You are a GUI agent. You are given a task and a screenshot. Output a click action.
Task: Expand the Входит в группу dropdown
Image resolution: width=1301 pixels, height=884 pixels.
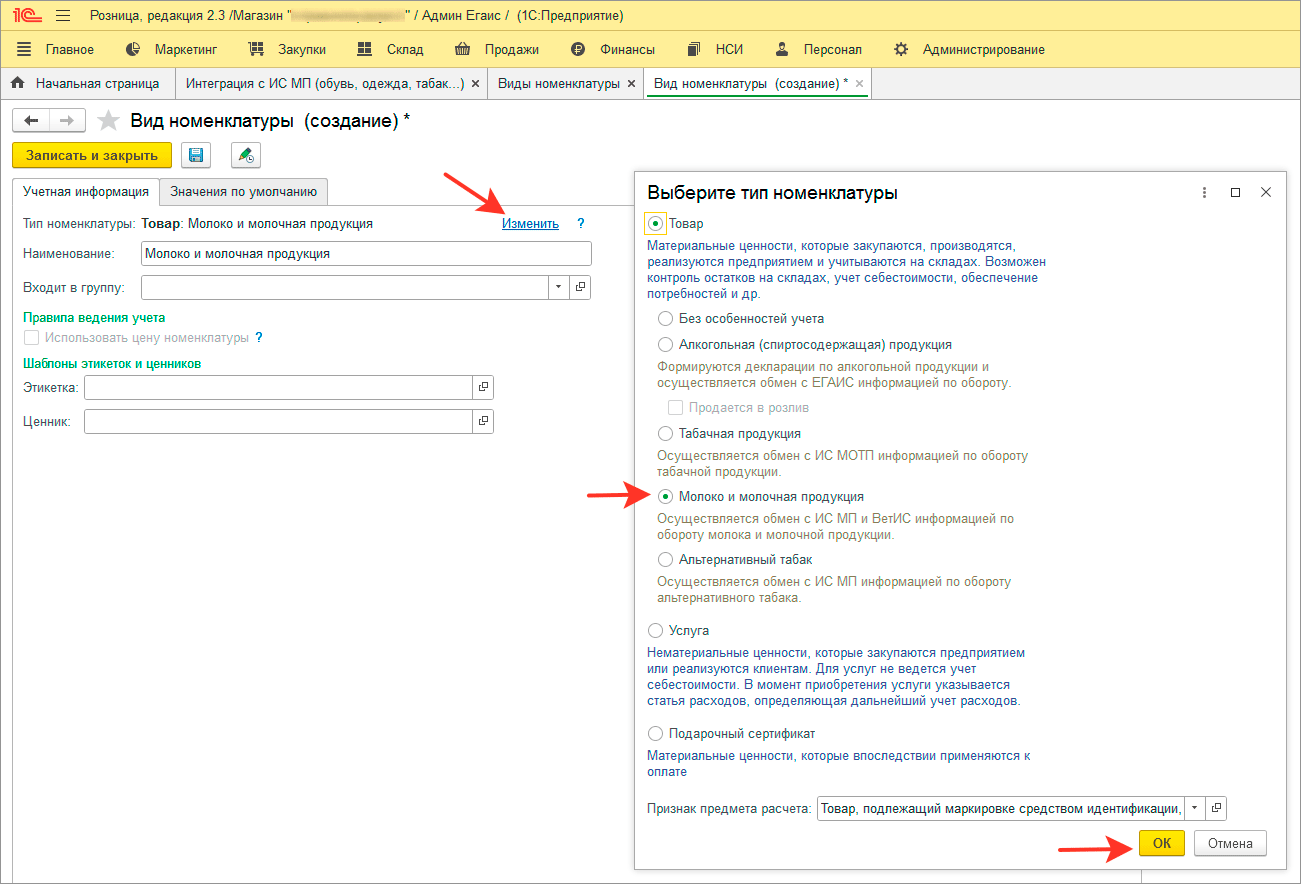coord(558,288)
